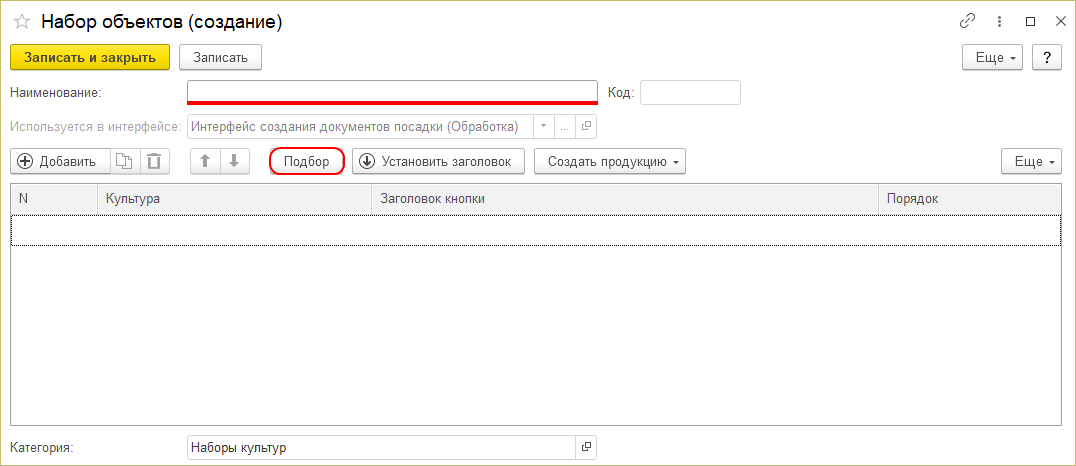Move row up with arrow icon
Image resolution: width=1076 pixels, height=466 pixels.
pyautogui.click(x=204, y=161)
